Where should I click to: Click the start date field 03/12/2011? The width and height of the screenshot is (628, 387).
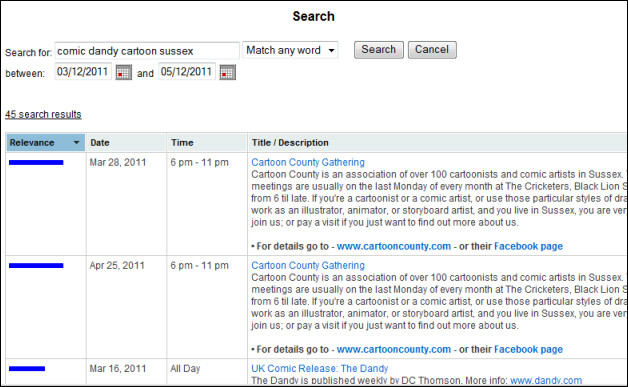coord(83,72)
